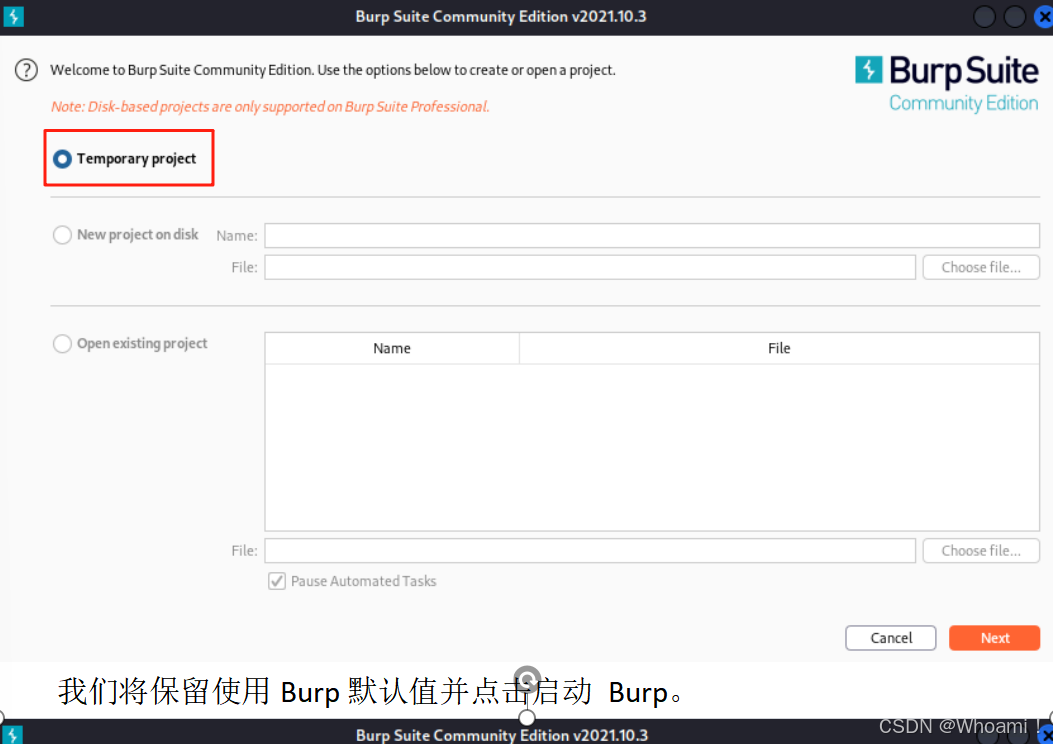Viewport: 1053px width, 744px height.
Task: Click the new project File input field
Action: click(590, 267)
